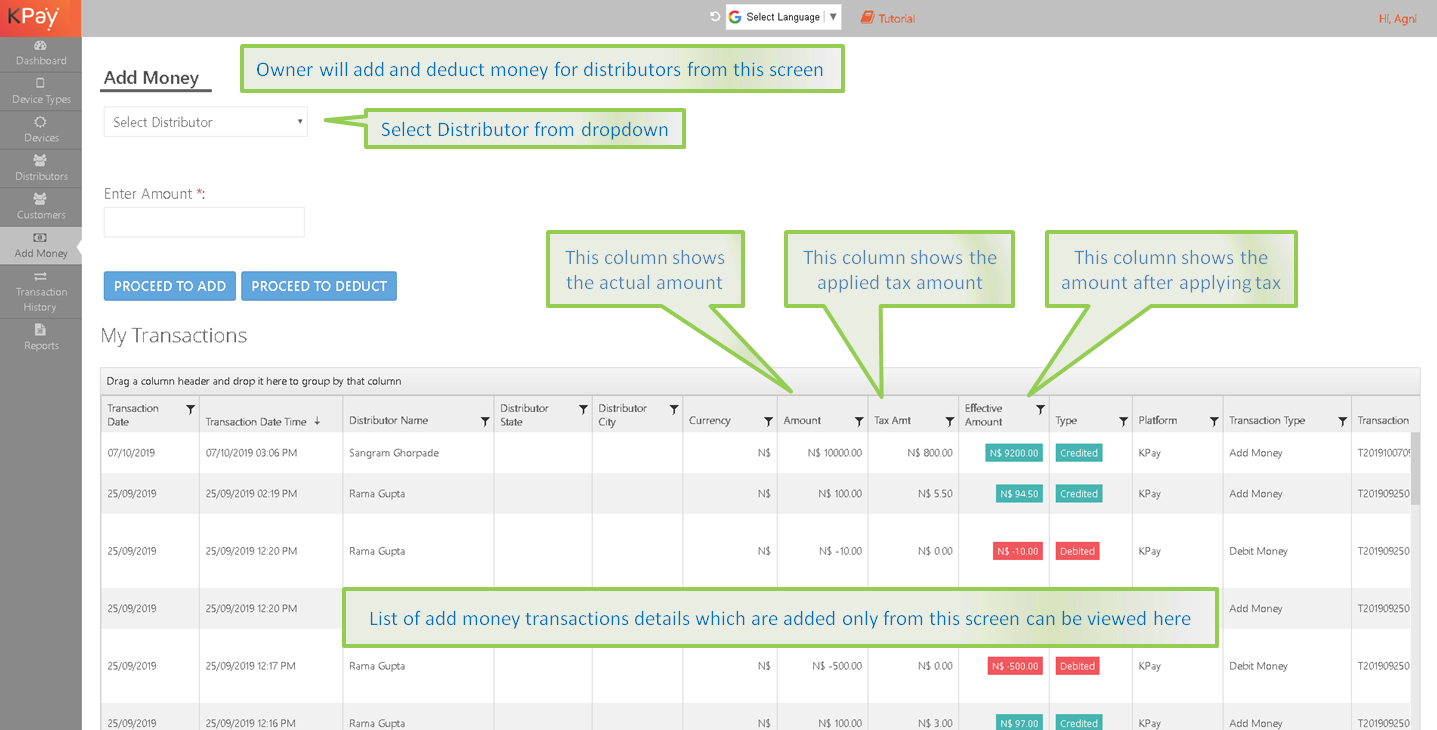The width and height of the screenshot is (1437, 730).
Task: Filter the Tax Amt column
Action: (x=949, y=421)
